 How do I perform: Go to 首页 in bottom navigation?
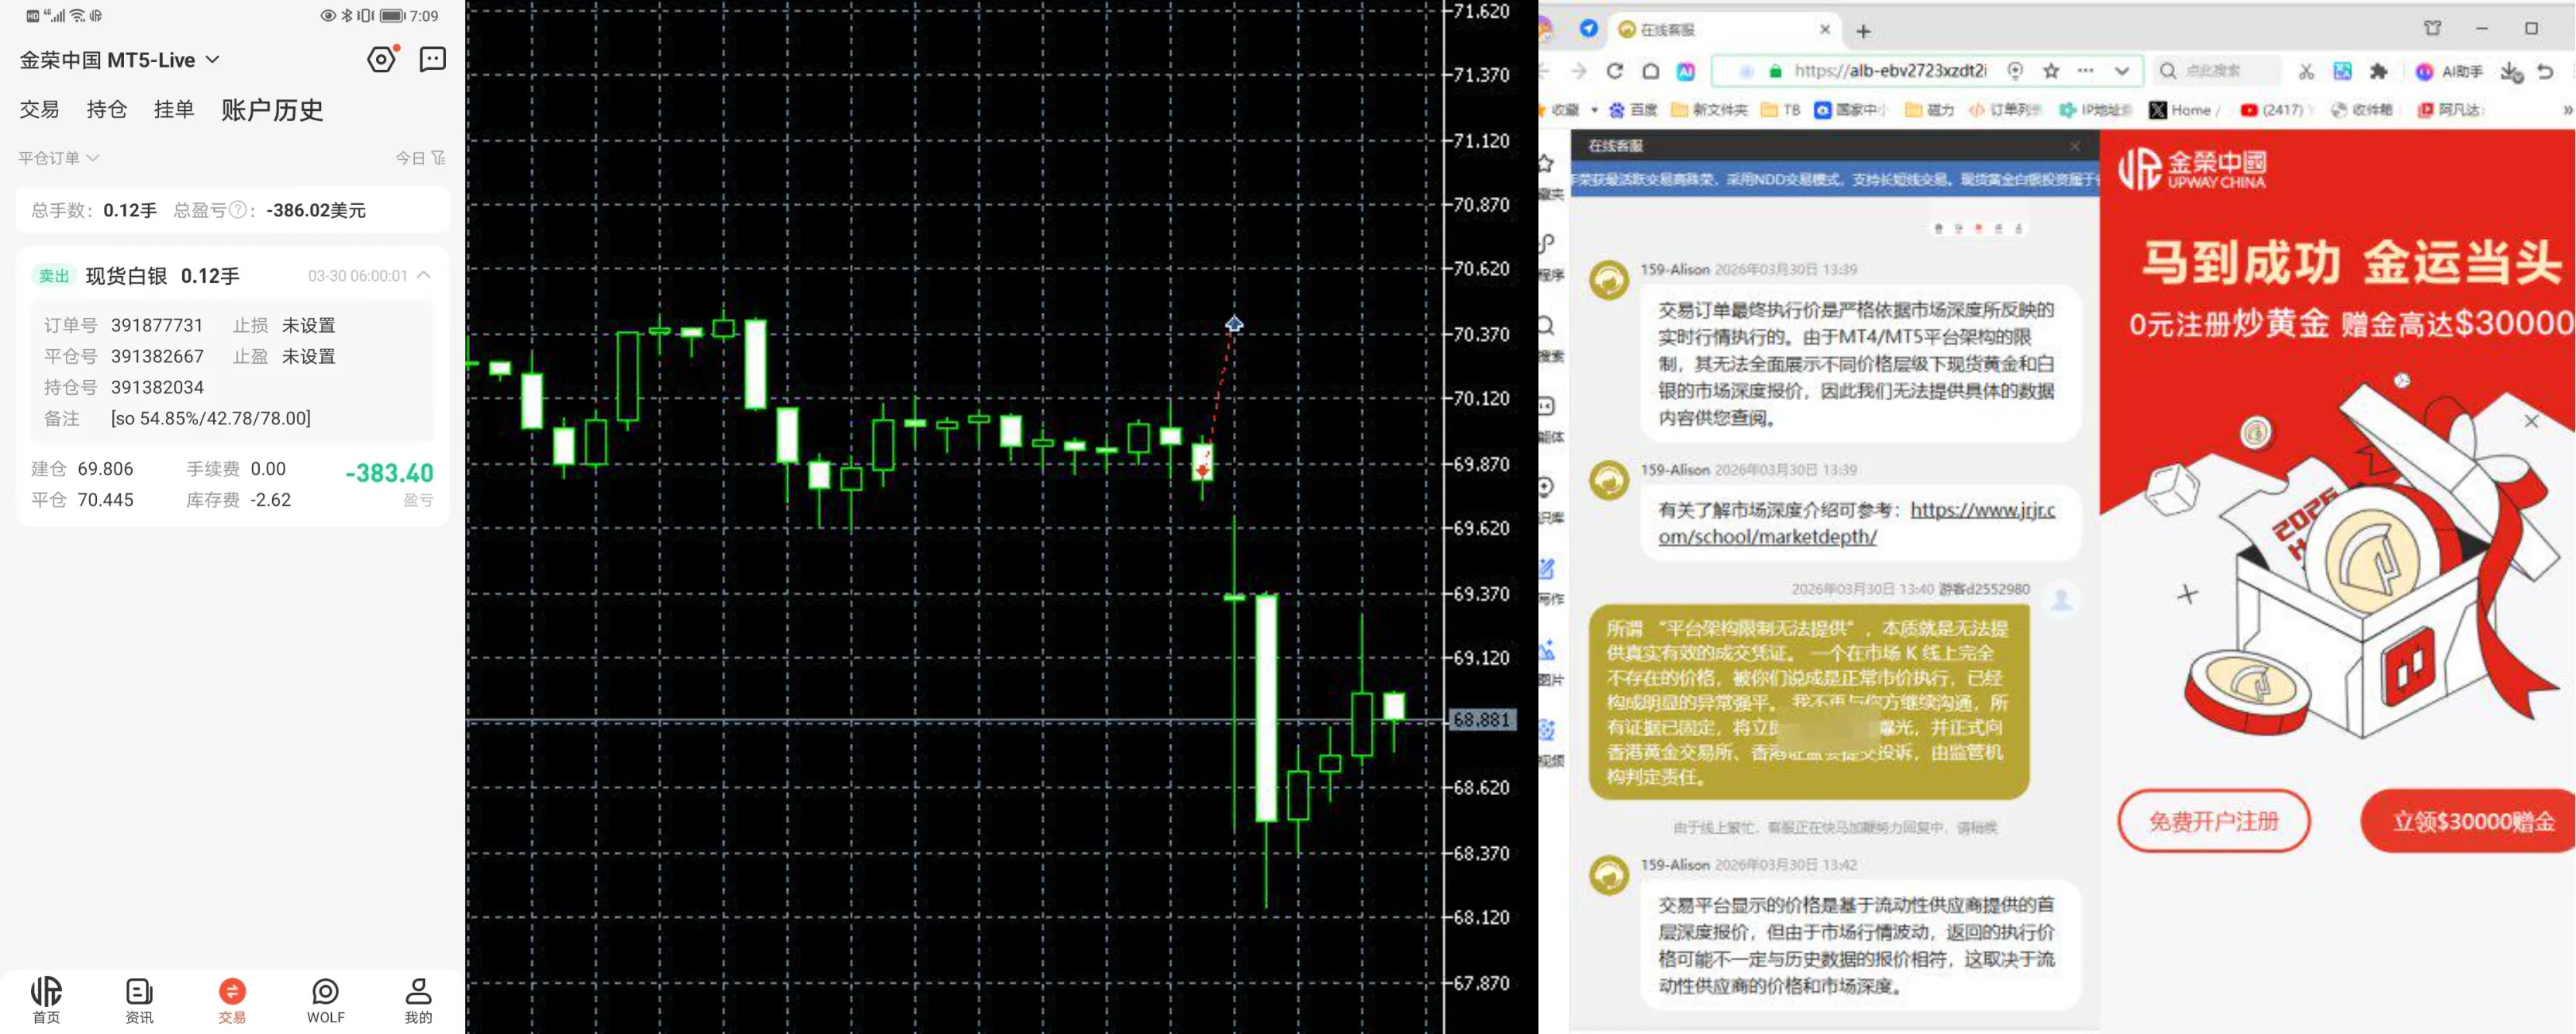click(46, 1000)
